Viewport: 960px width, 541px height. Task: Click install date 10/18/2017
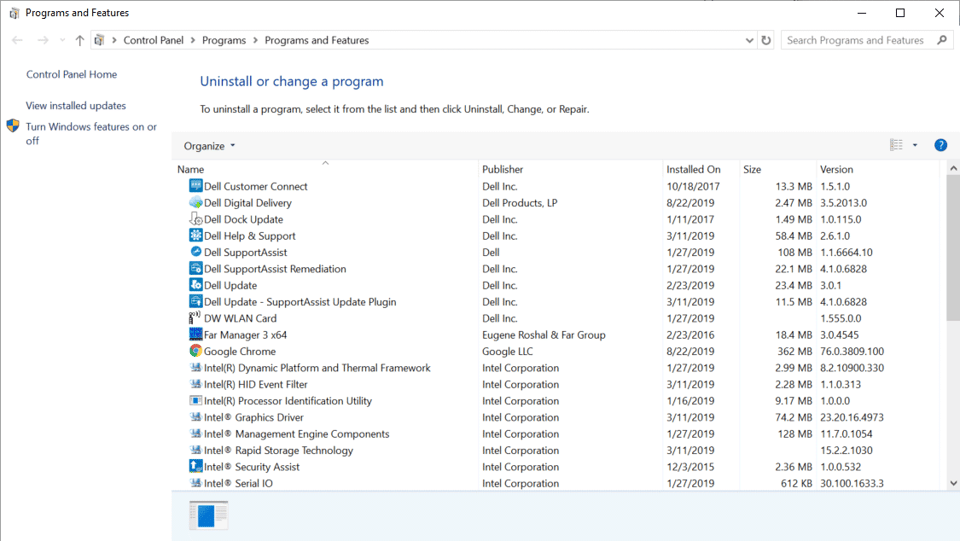click(x=693, y=186)
